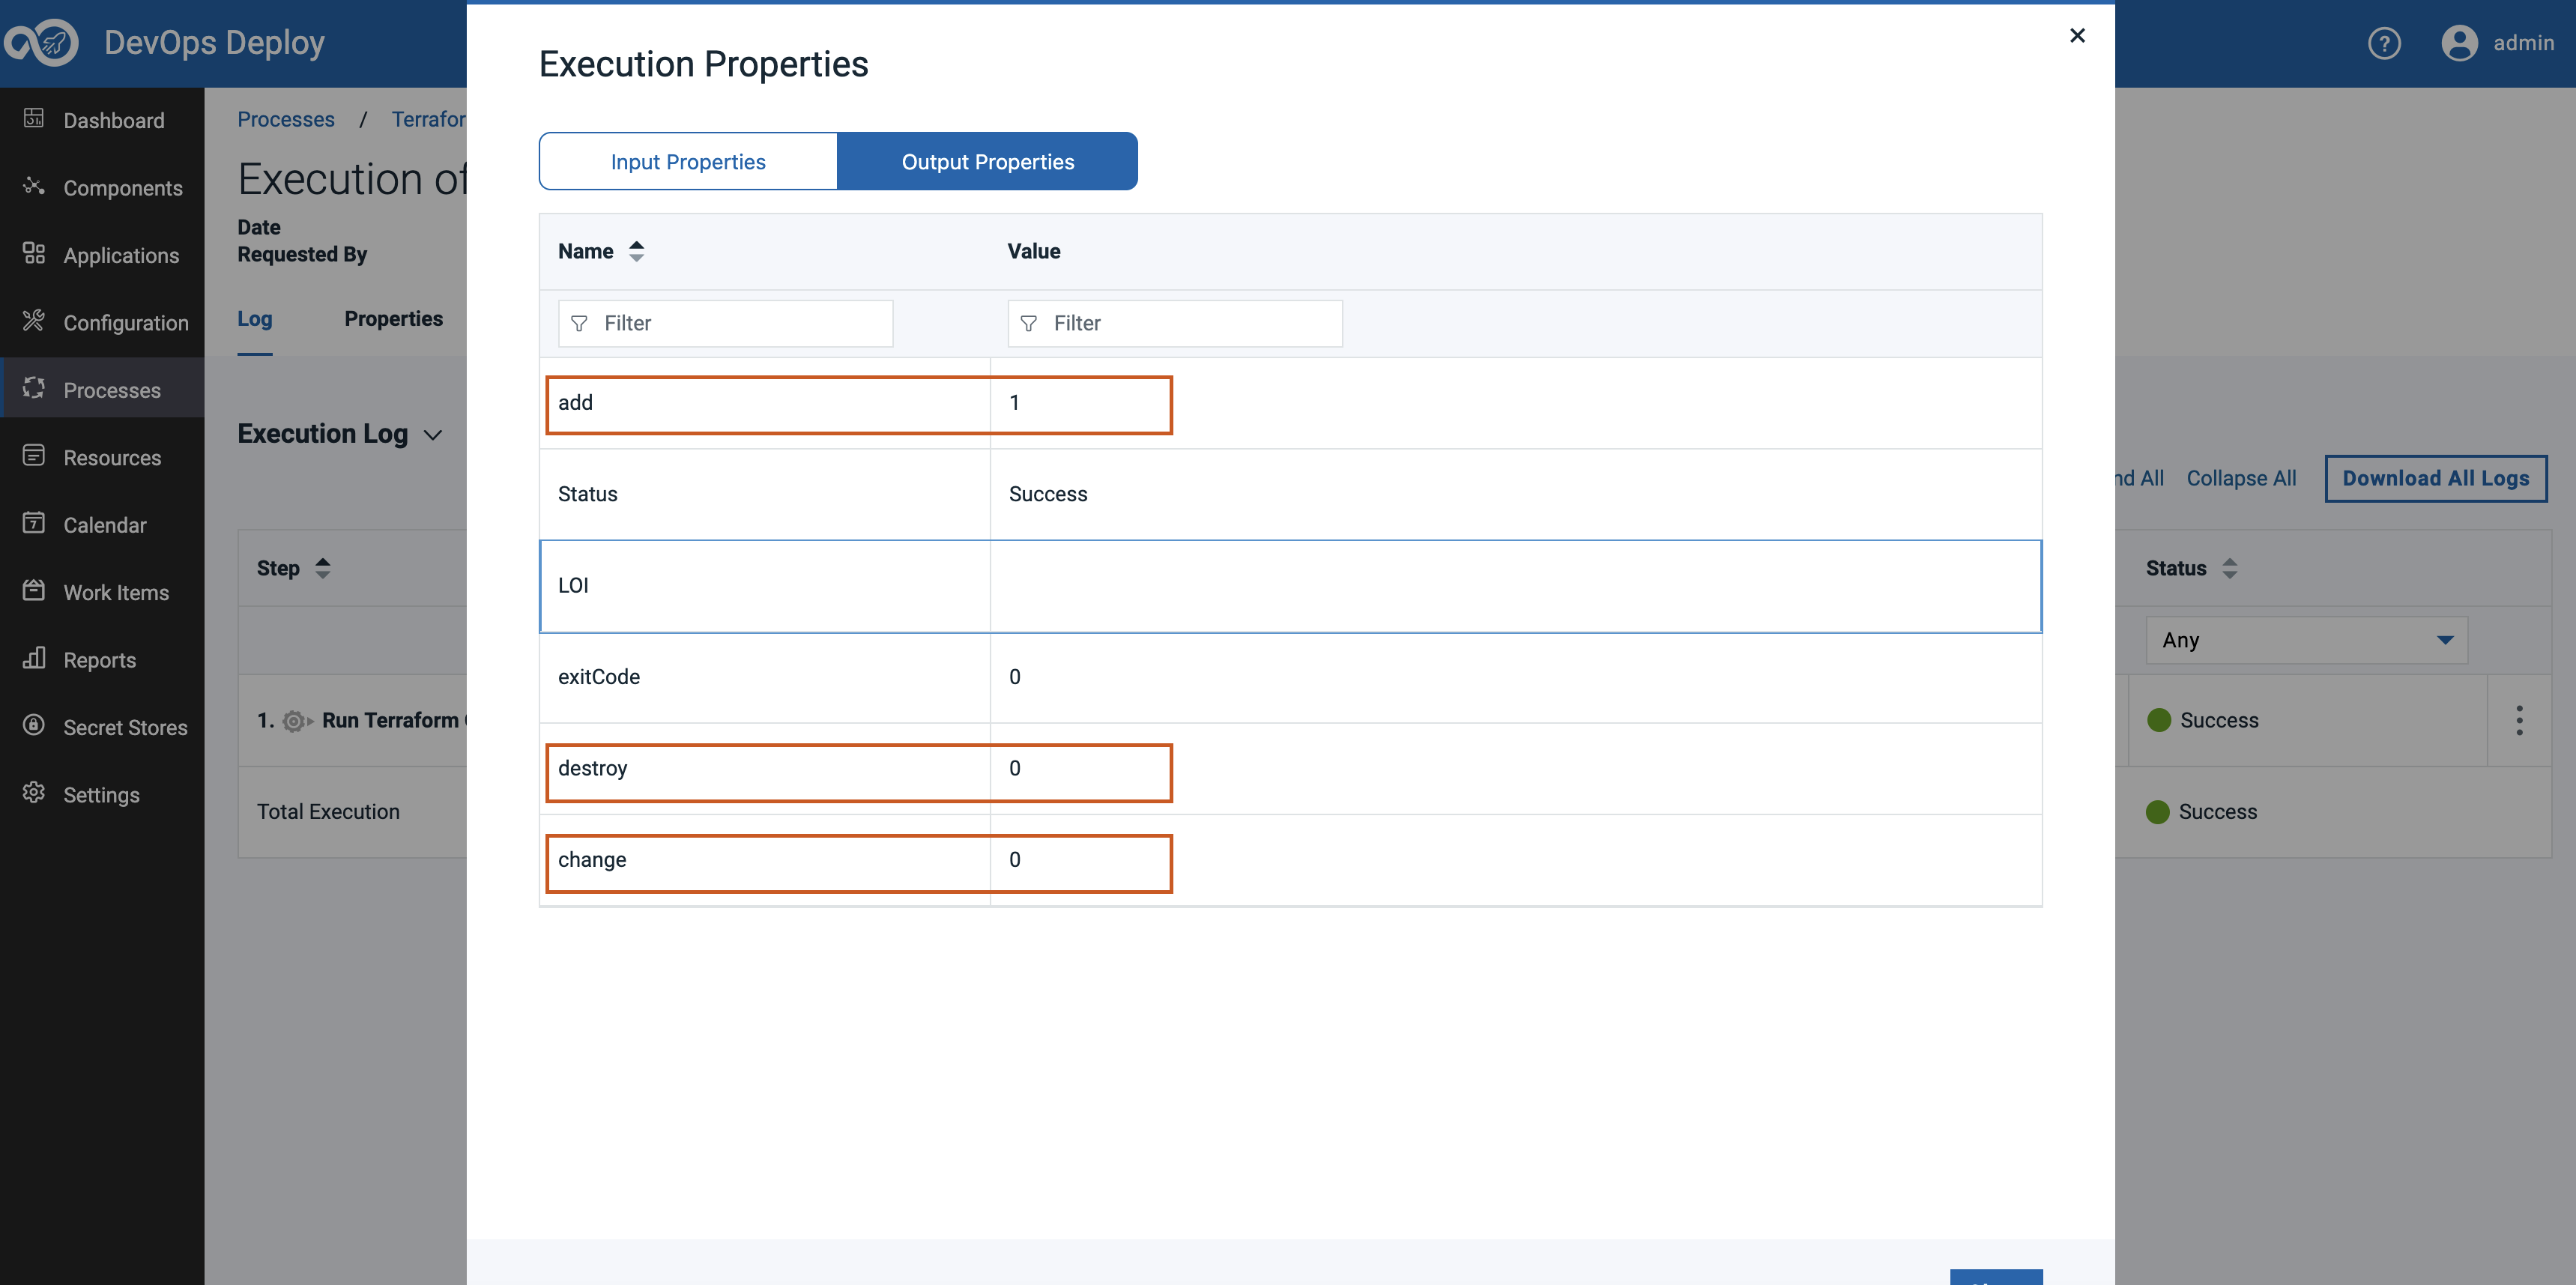Click the Download All Logs button

2435,478
